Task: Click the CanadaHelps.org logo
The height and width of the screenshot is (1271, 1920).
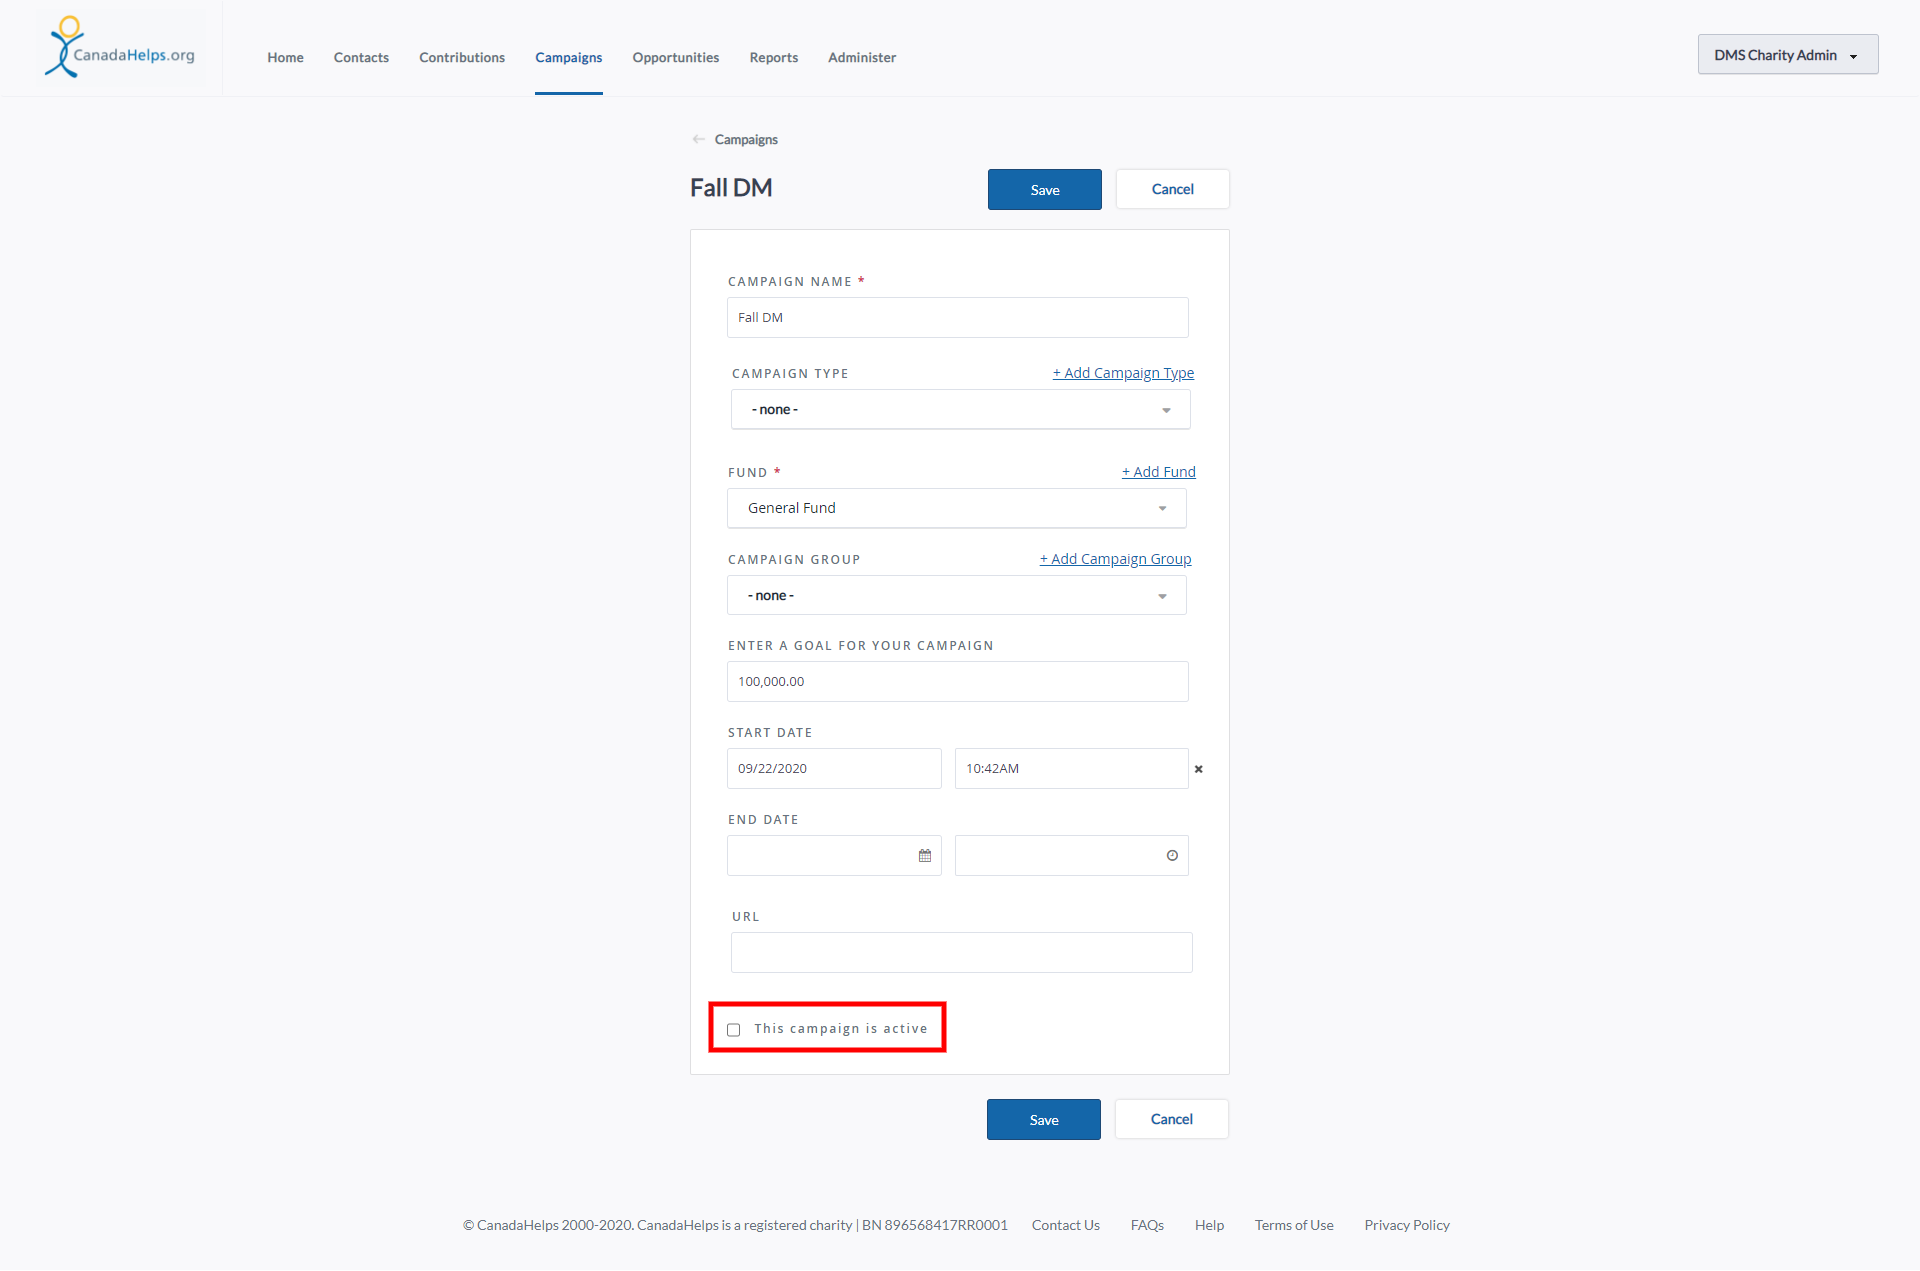Action: 120,47
